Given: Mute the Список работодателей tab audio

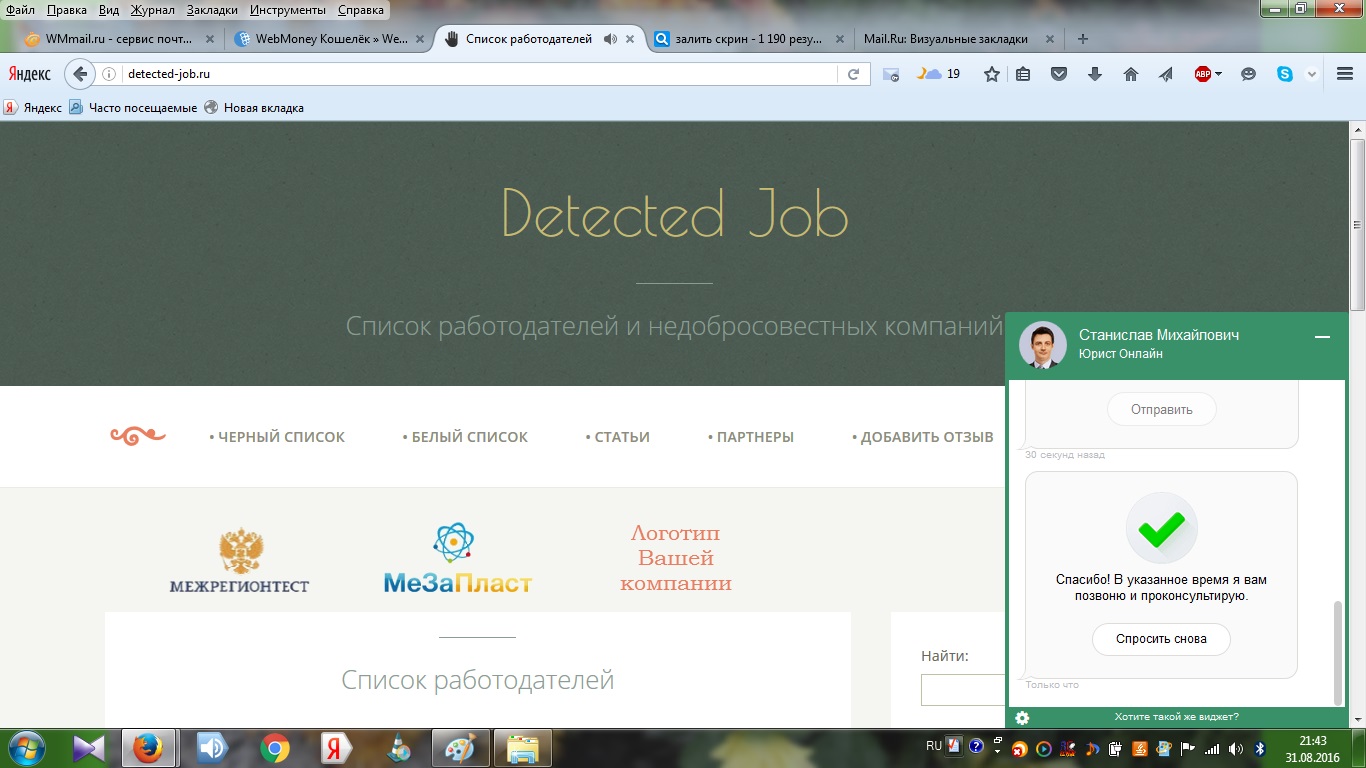Looking at the screenshot, I should click(610, 39).
